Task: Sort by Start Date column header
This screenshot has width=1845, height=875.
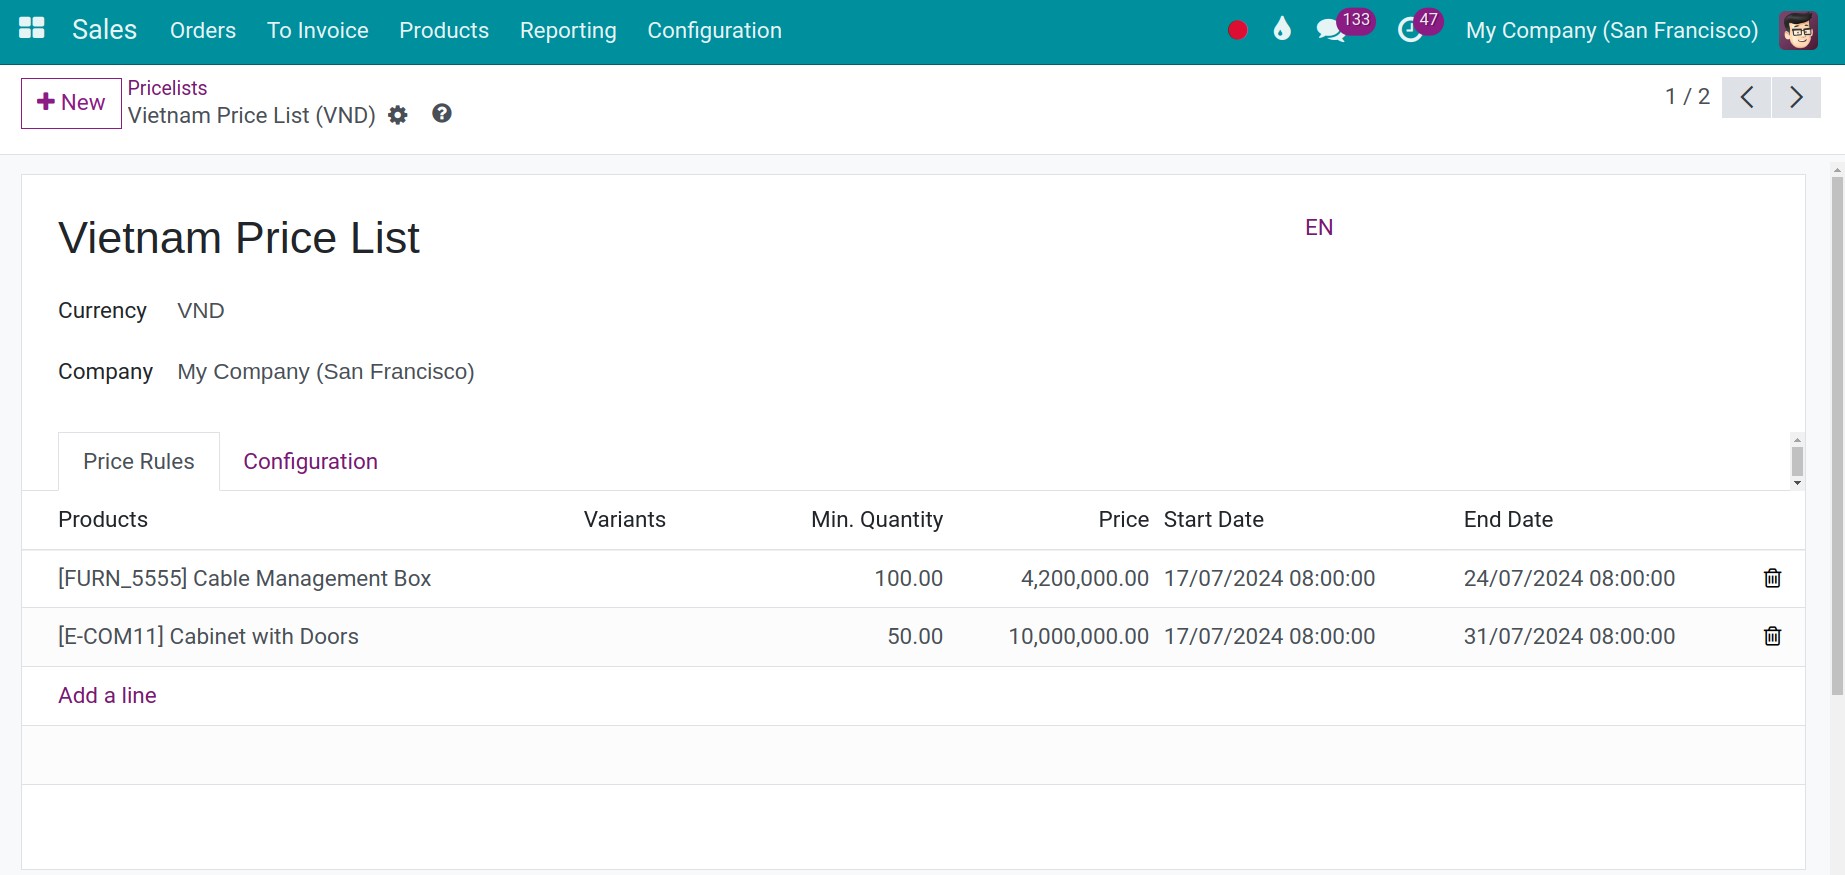Action: [1214, 519]
